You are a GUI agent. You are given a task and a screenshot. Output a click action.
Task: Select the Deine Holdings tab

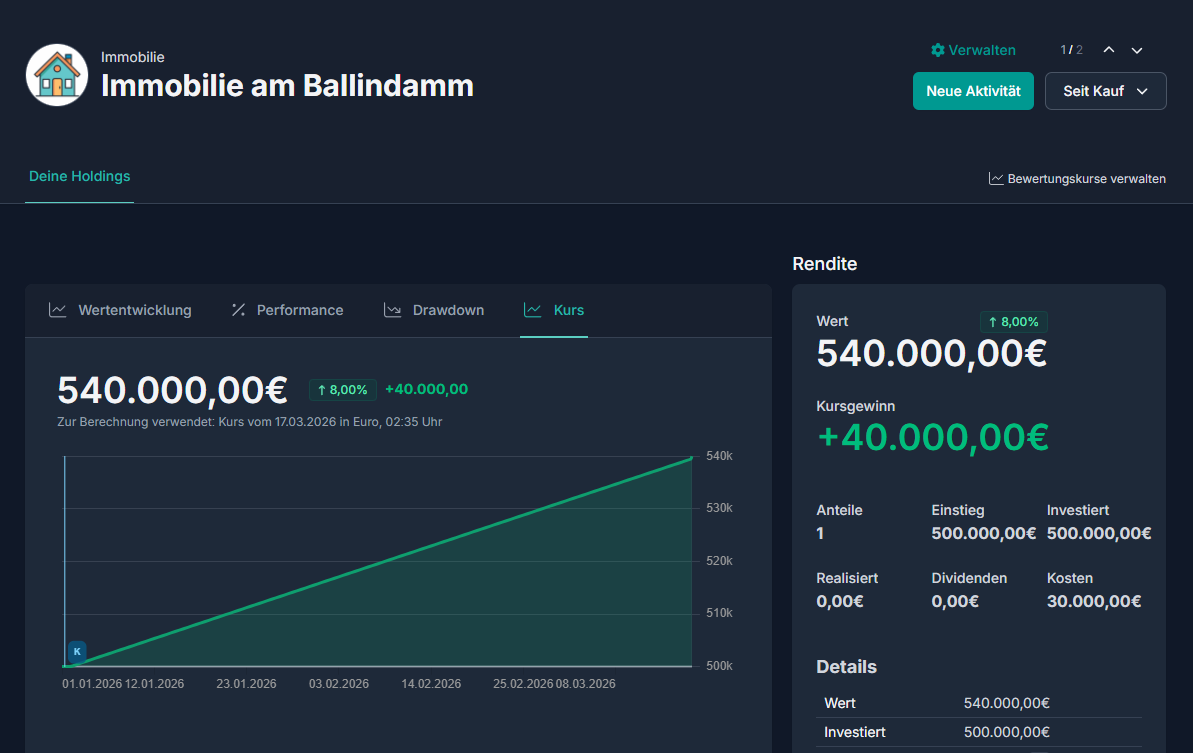(x=80, y=176)
